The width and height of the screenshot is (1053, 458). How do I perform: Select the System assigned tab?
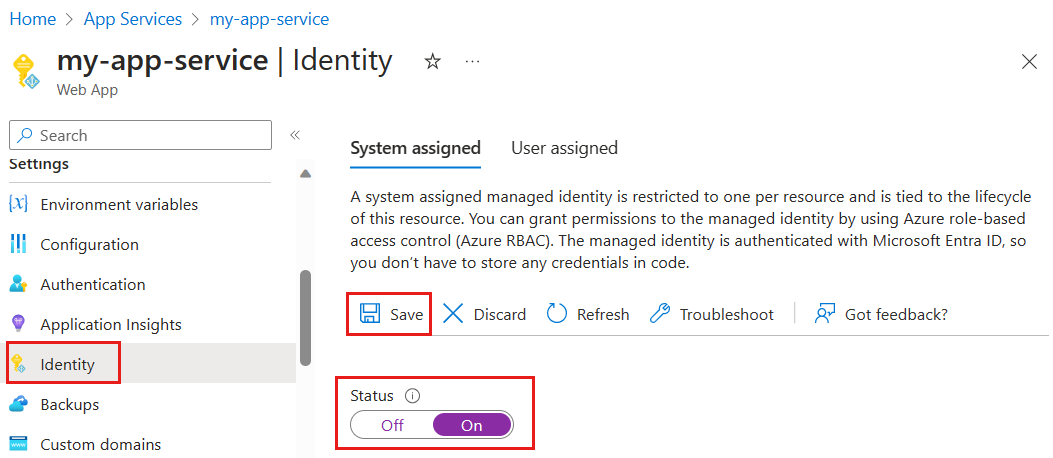[x=415, y=148]
